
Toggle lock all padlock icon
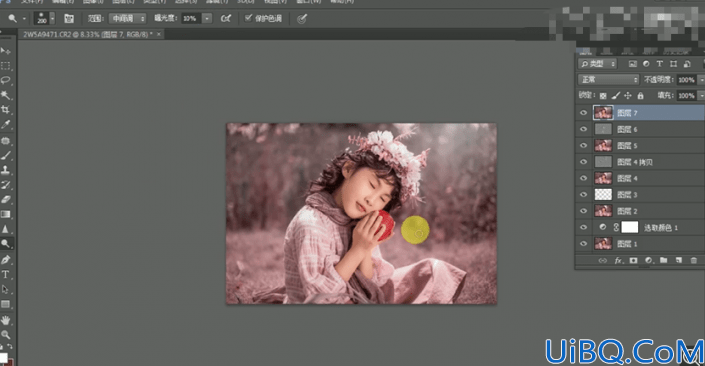point(640,95)
